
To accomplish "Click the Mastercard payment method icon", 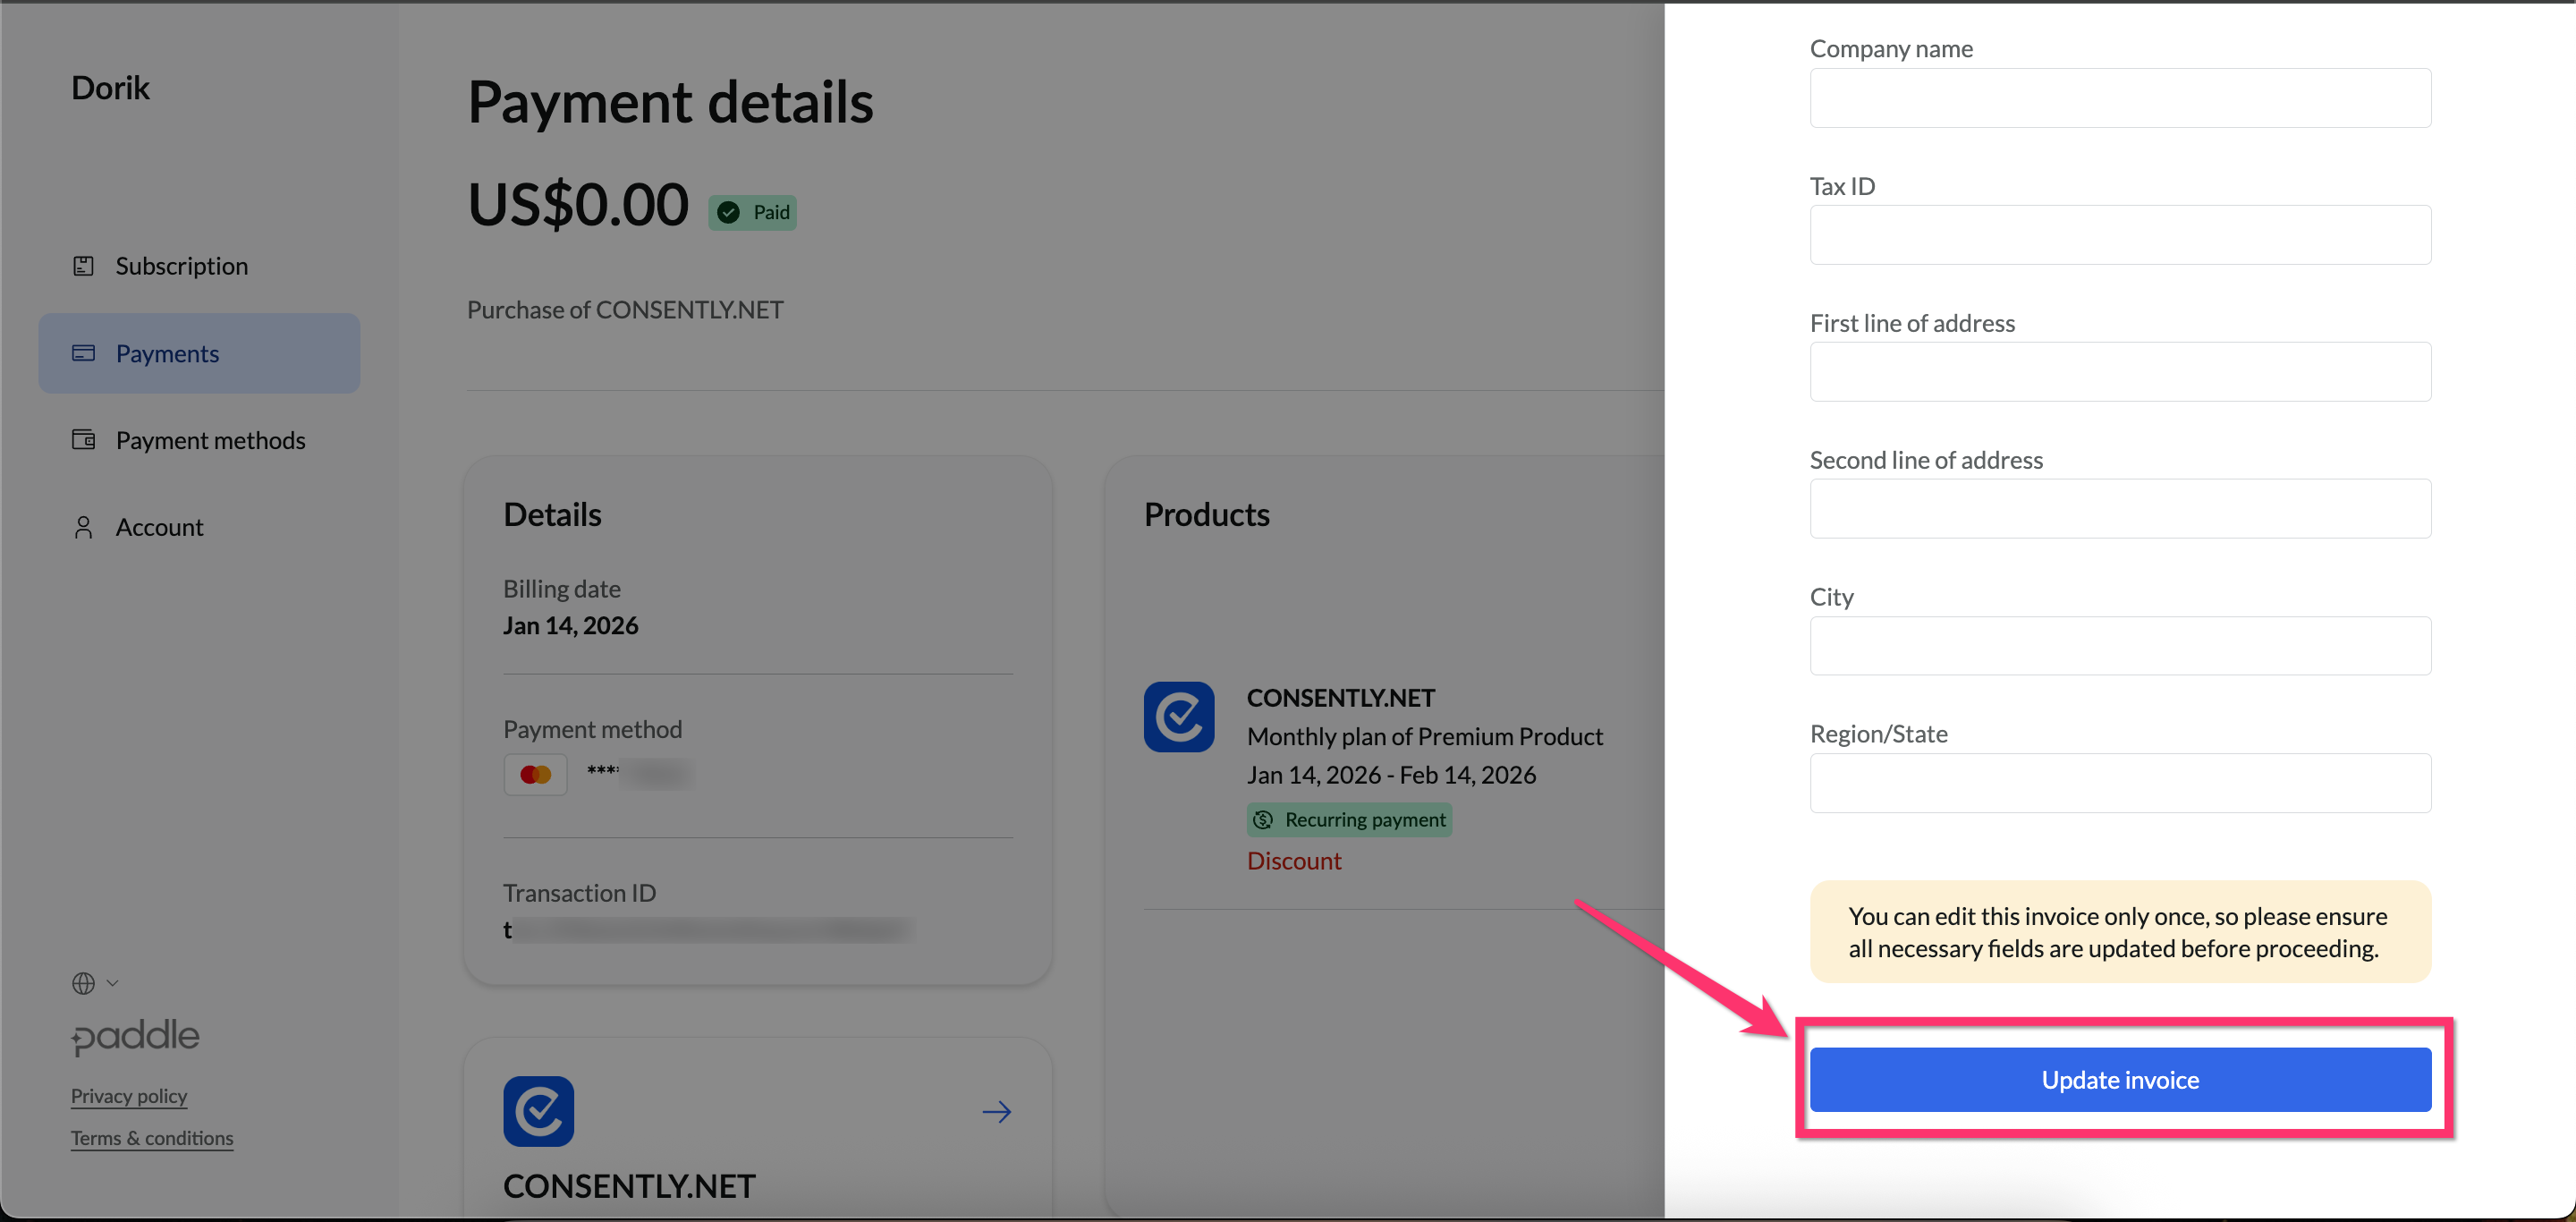I will point(535,774).
